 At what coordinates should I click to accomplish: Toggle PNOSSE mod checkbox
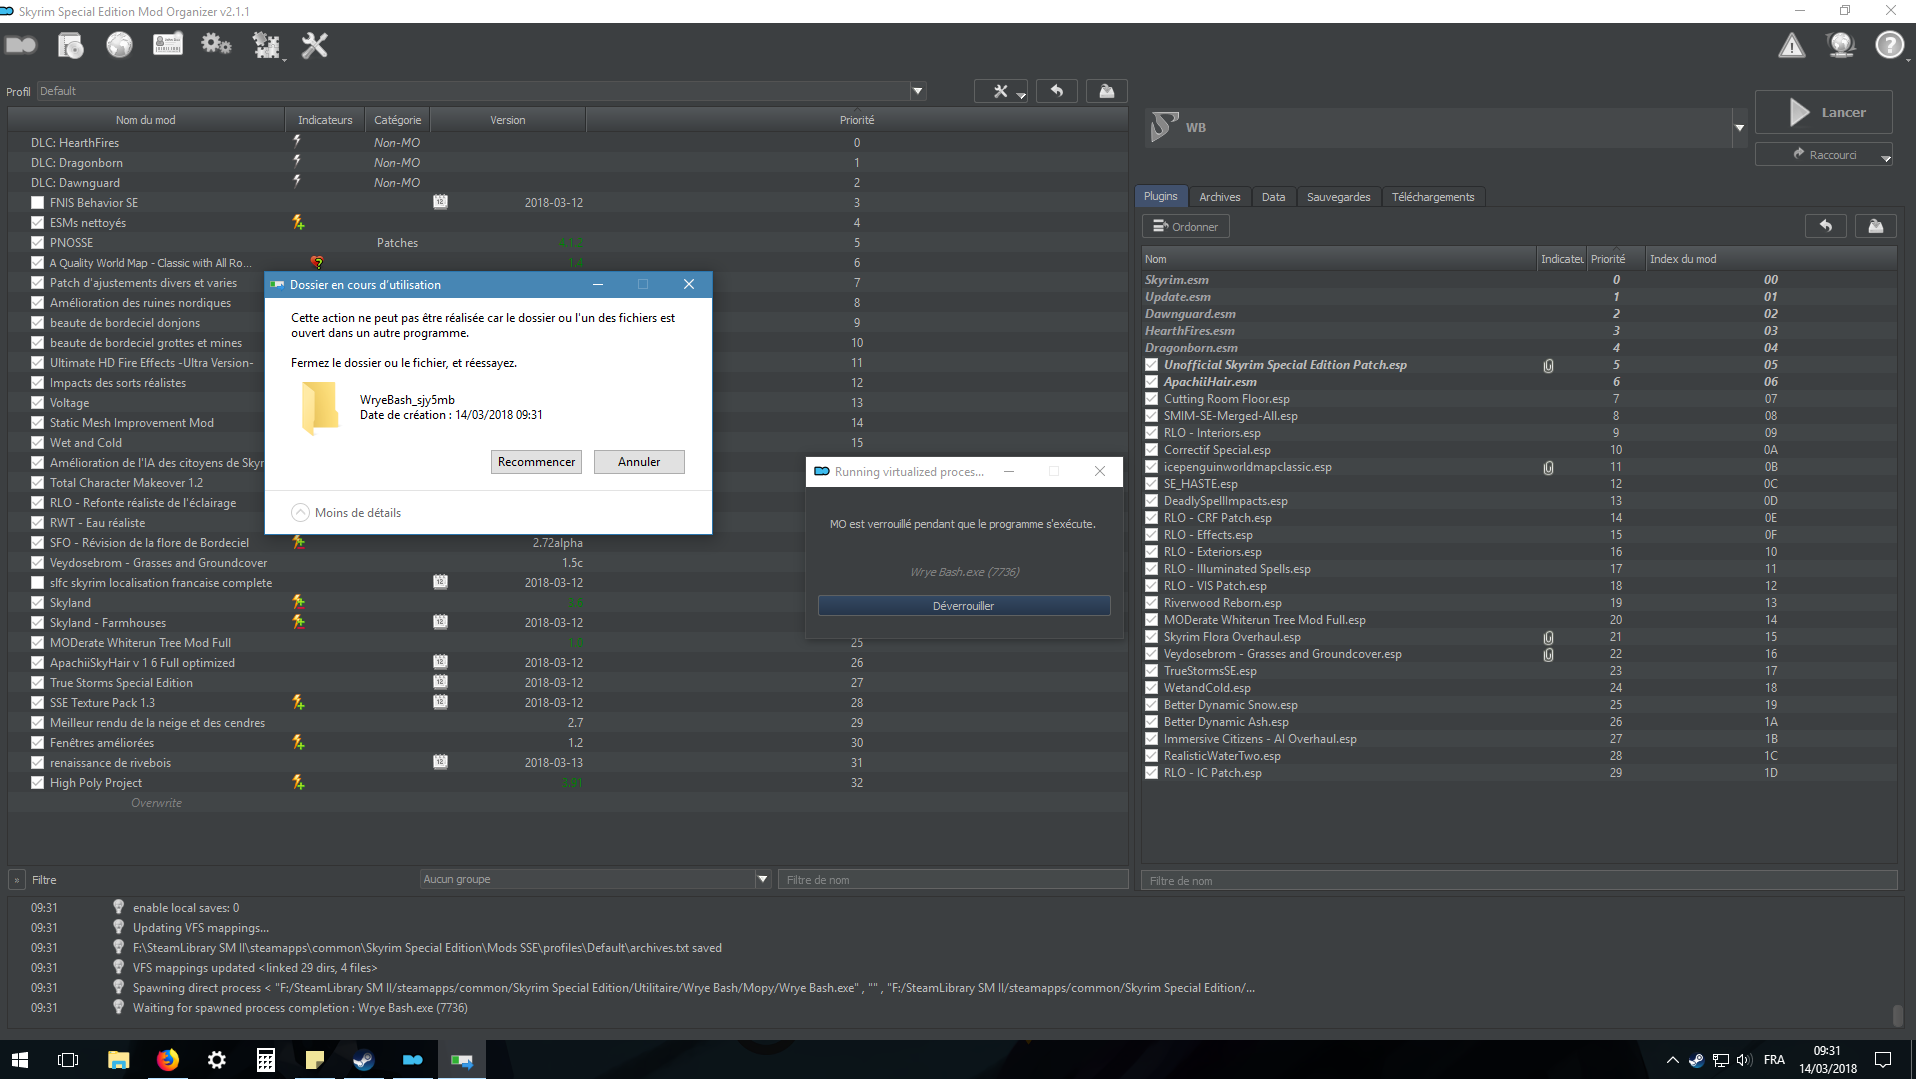pyautogui.click(x=37, y=242)
